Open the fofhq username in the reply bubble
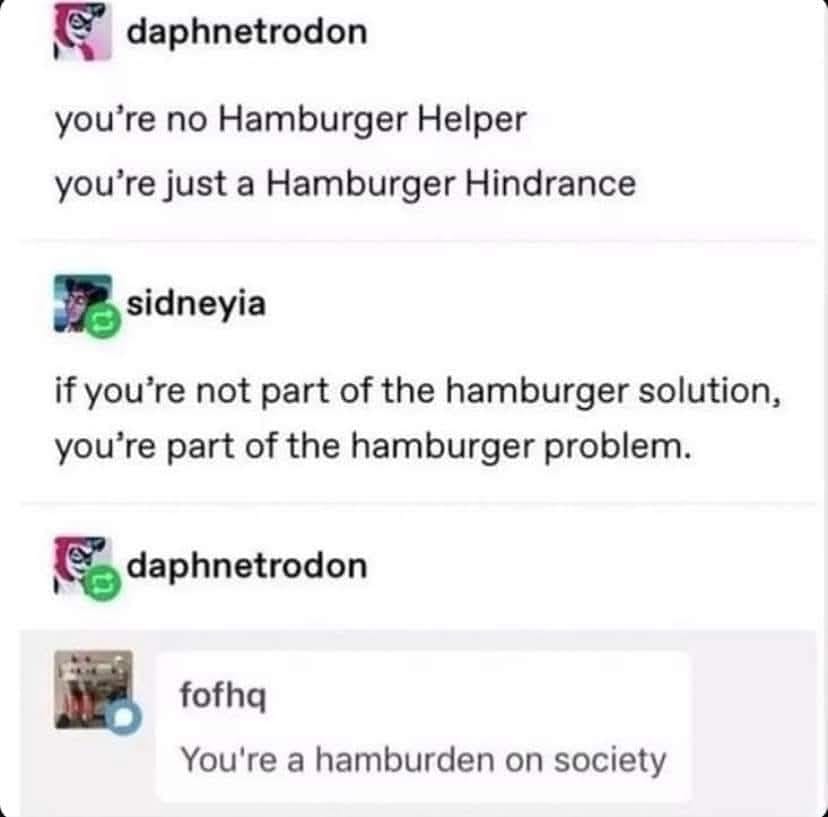This screenshot has height=817, width=828. [x=223, y=696]
